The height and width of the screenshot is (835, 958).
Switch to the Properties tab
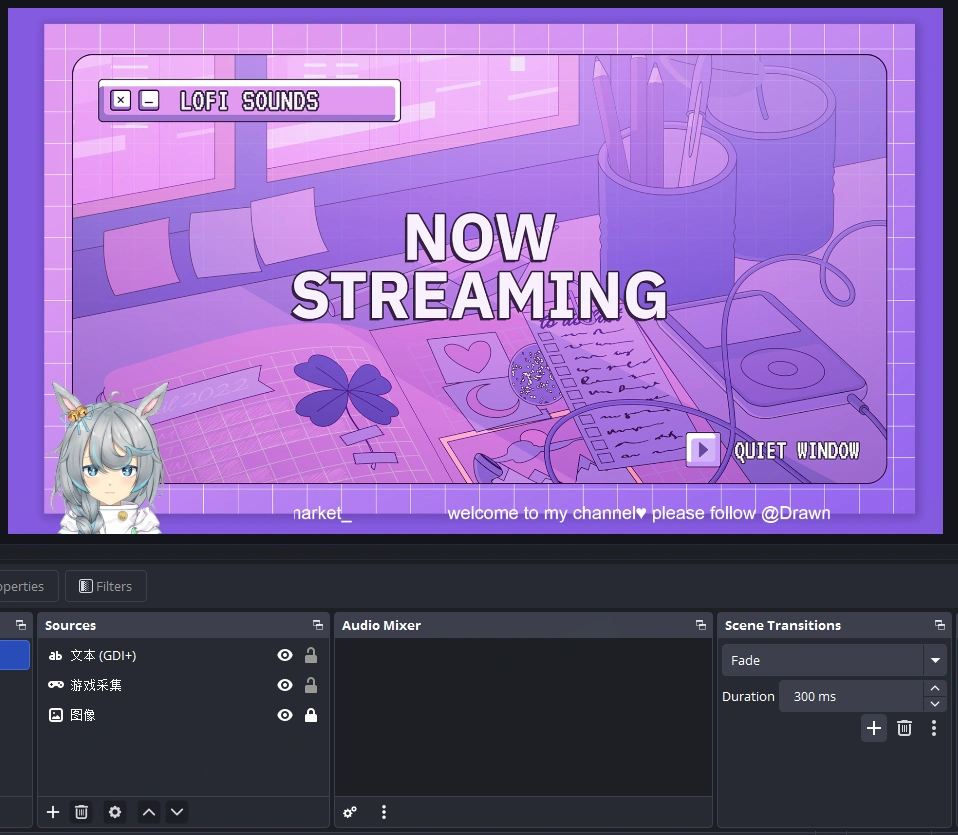(x=20, y=586)
